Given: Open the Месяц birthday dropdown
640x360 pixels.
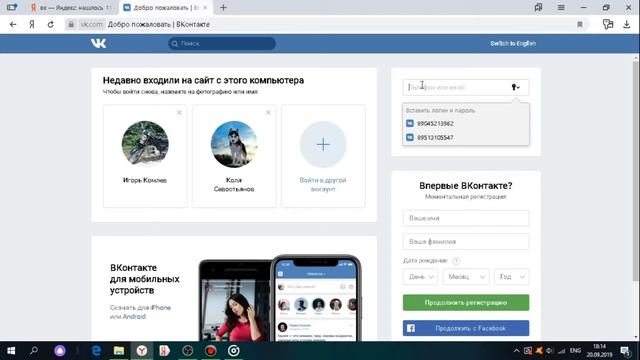Looking at the screenshot, I should tap(466, 277).
